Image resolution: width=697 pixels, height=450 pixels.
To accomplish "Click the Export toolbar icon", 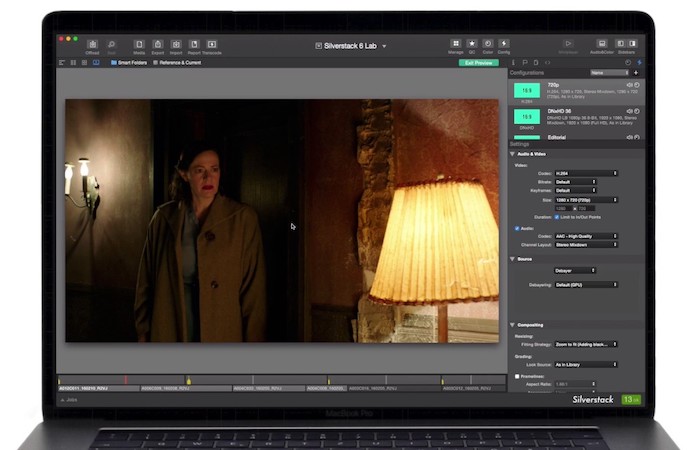I will pyautogui.click(x=158, y=44).
